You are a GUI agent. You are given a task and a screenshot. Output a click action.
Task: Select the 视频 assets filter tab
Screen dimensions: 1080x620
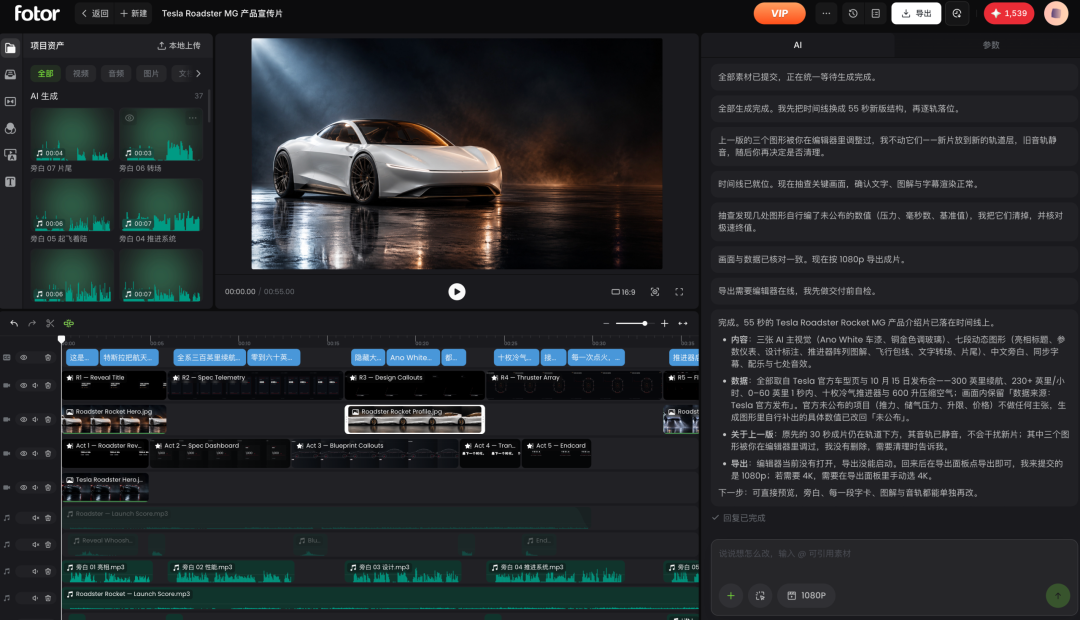tap(81, 74)
